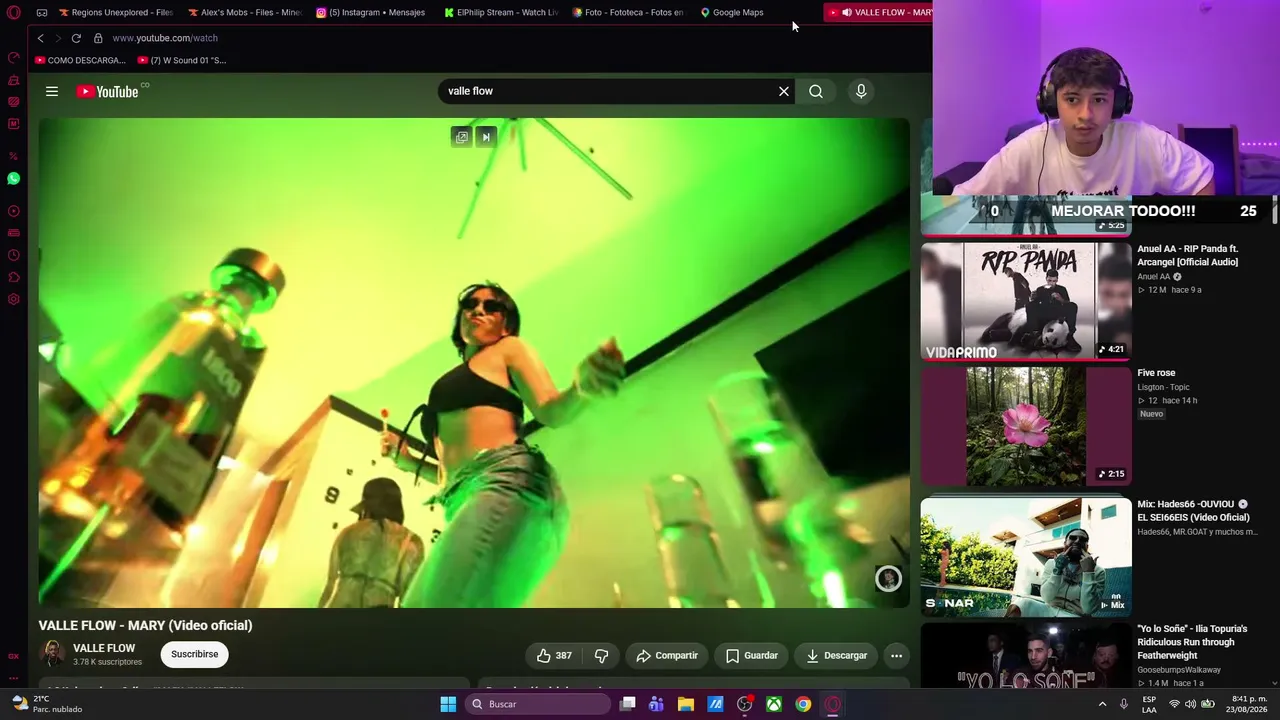The height and width of the screenshot is (720, 1280).
Task: Open Mix Hades66 playlist thumbnail
Action: coord(1026,556)
